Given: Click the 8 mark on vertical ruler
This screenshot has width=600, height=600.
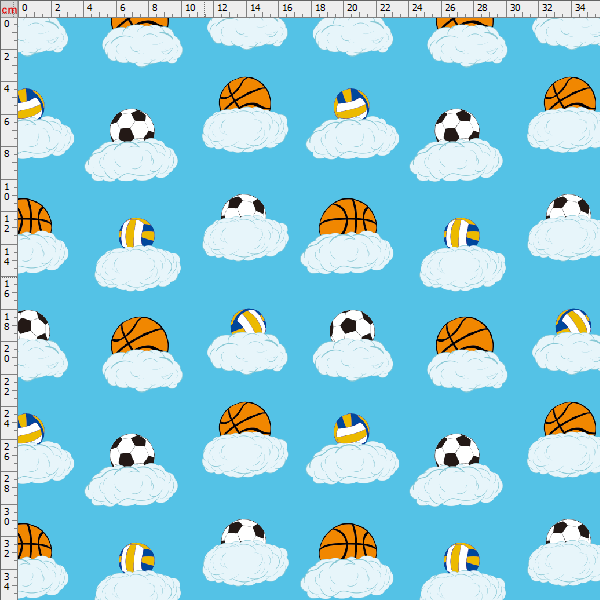Looking at the screenshot, I should click(x=7, y=153).
